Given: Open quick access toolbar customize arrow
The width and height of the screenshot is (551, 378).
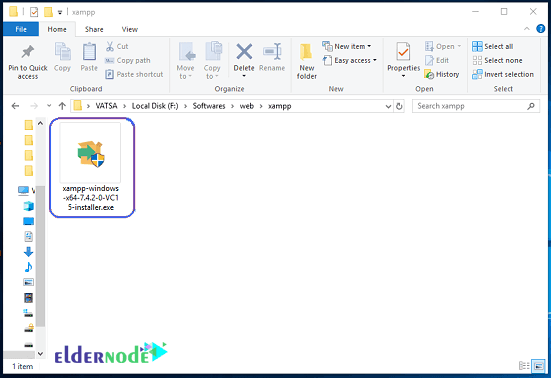Looking at the screenshot, I should coord(60,12).
